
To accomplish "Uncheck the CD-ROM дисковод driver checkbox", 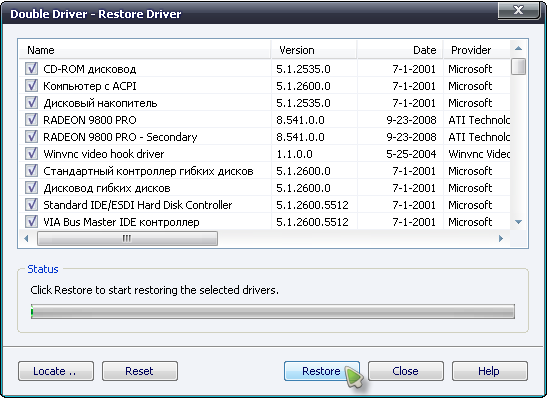I will pyautogui.click(x=31, y=68).
